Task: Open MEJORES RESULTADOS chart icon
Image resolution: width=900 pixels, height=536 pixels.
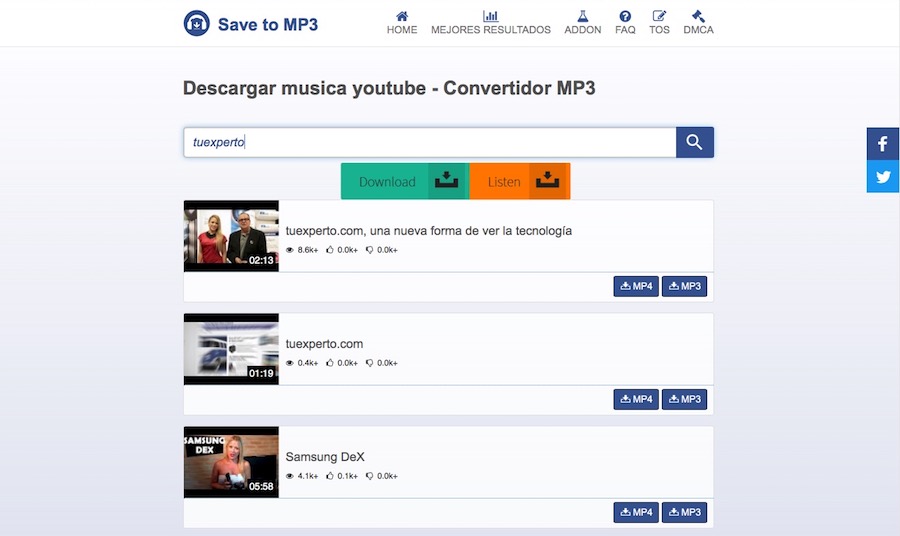Action: [490, 16]
